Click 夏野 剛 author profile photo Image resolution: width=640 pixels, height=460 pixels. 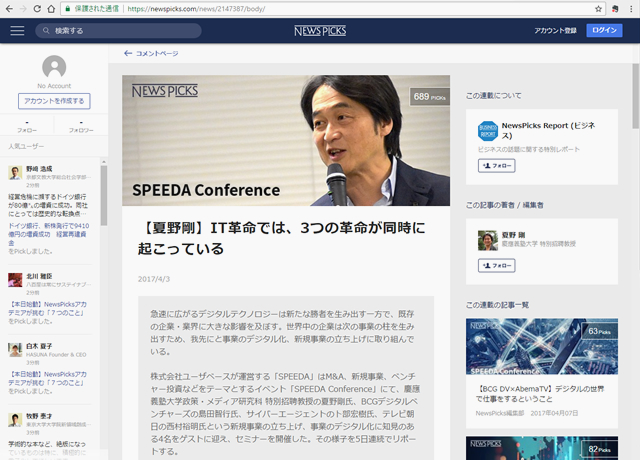click(487, 240)
